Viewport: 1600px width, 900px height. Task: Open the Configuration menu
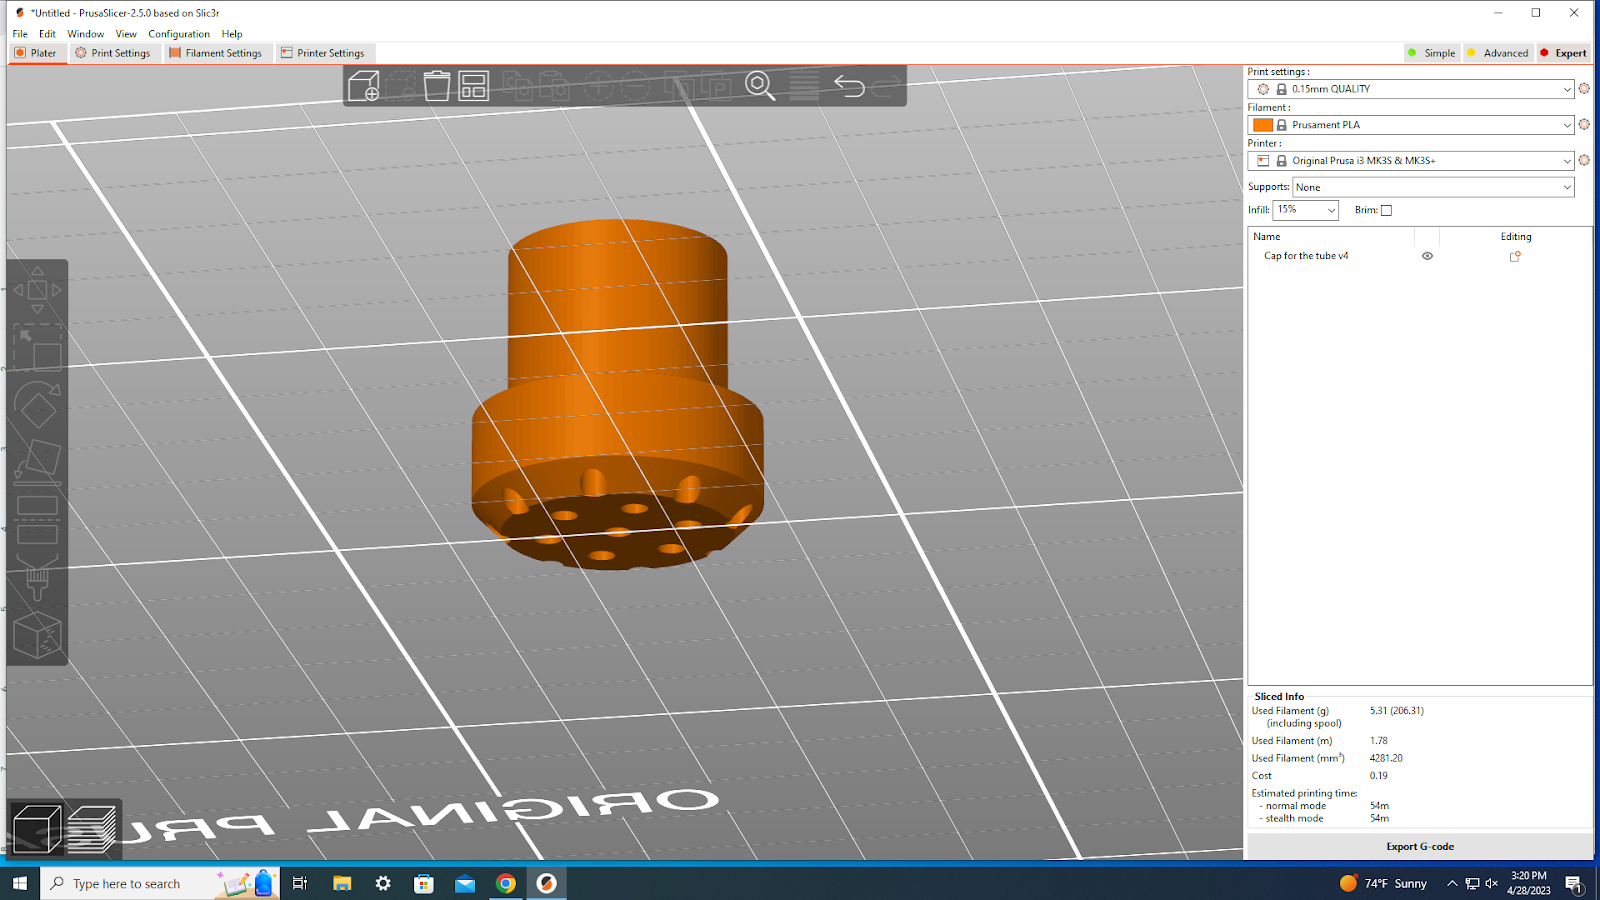click(179, 34)
